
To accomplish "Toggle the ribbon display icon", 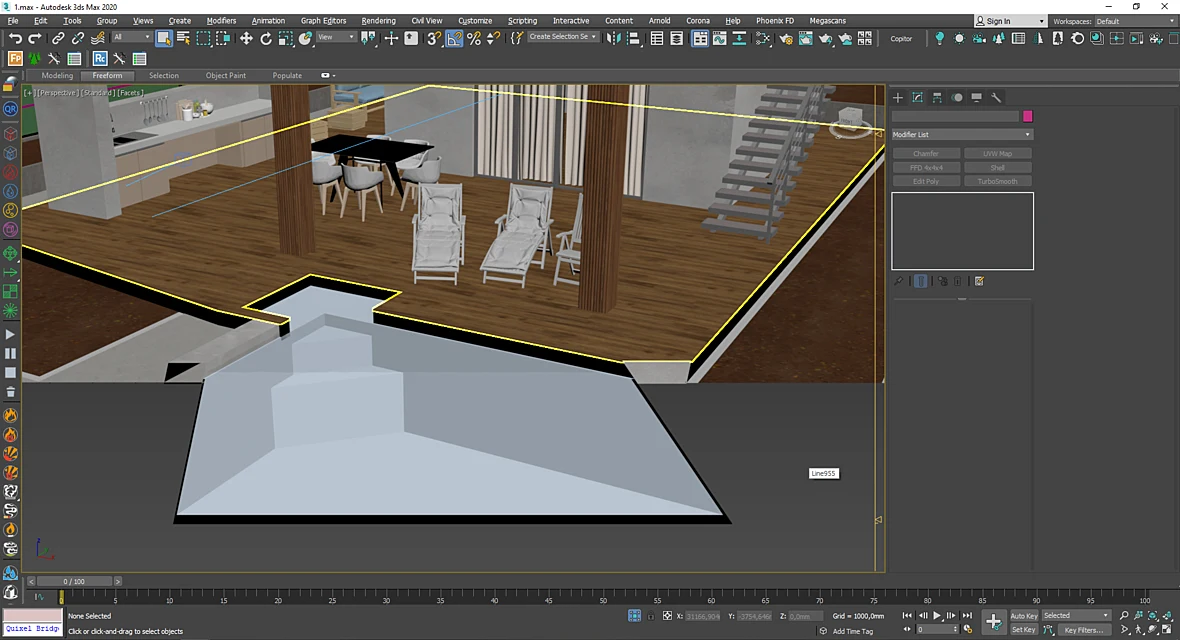I will point(700,38).
